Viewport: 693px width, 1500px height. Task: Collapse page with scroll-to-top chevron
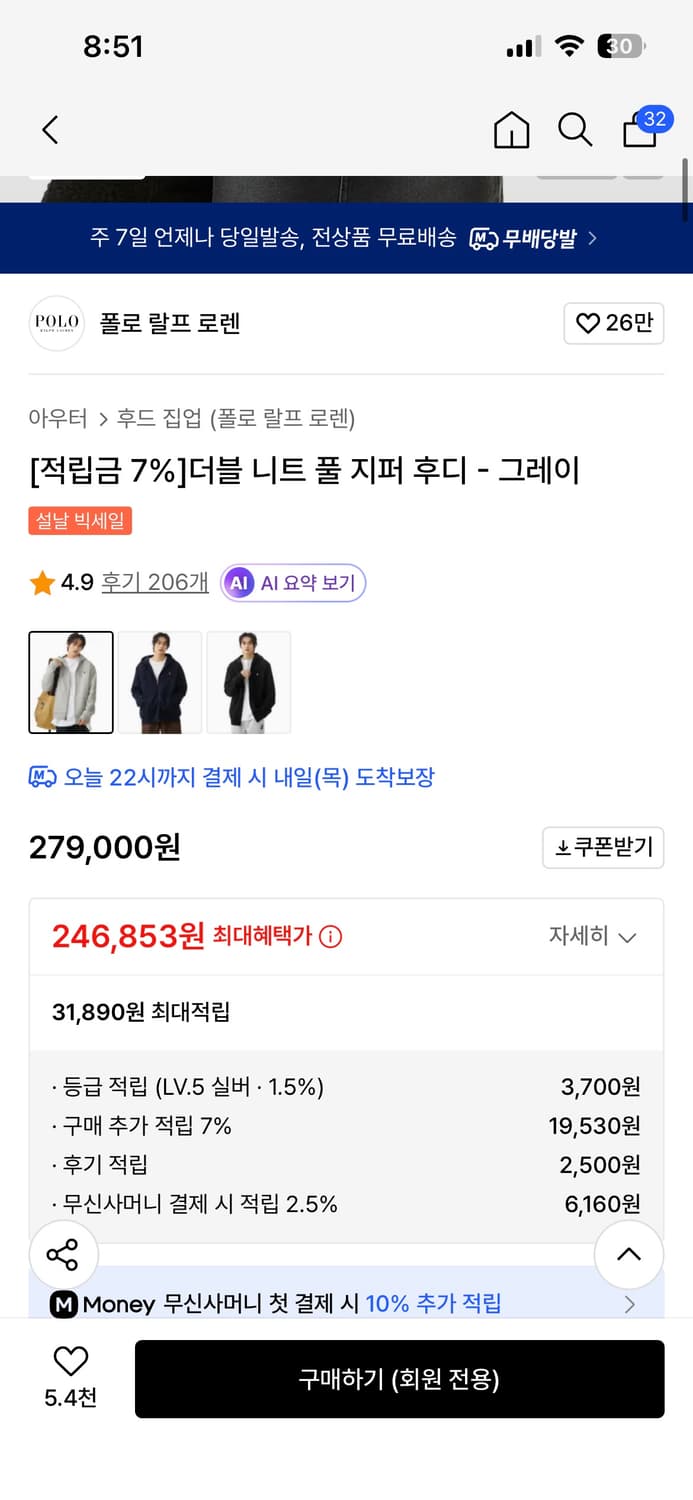tap(628, 1255)
